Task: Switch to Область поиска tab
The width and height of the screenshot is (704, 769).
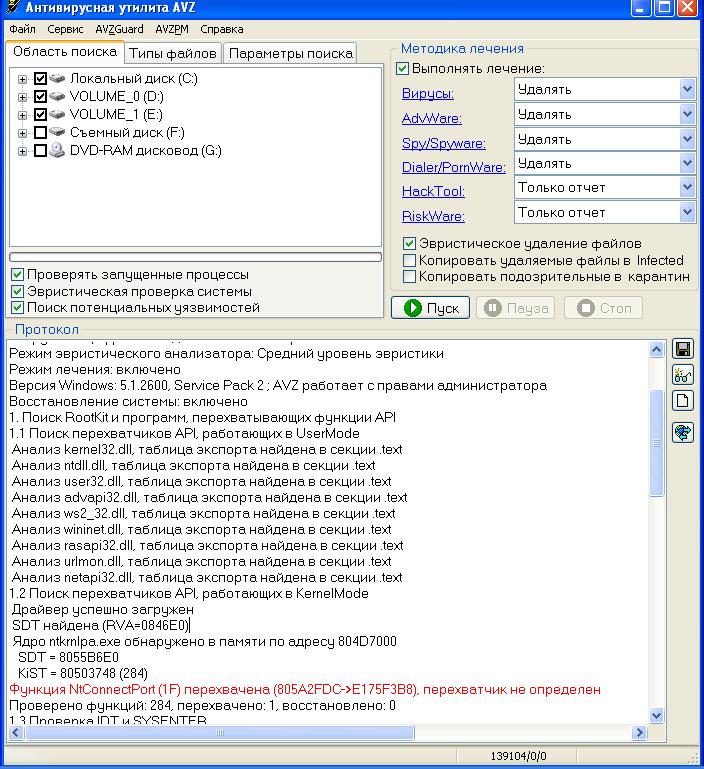Action: (65, 51)
